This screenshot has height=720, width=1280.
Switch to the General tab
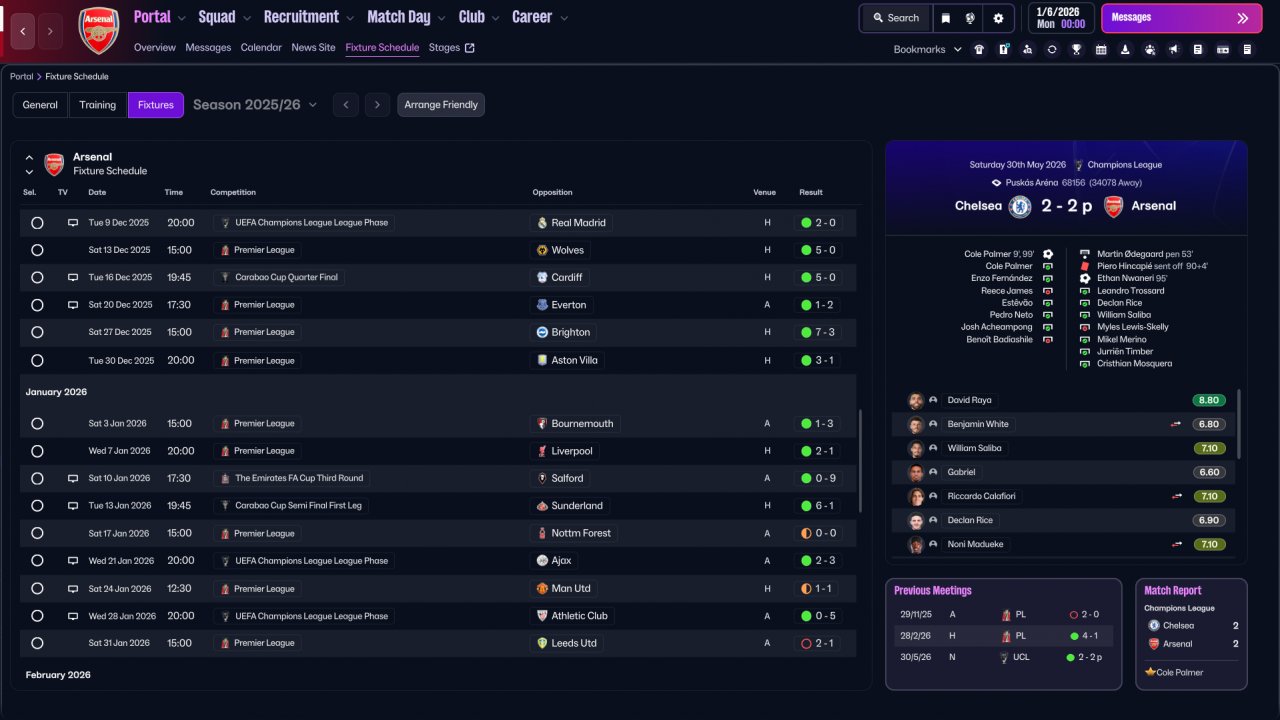[x=40, y=105]
